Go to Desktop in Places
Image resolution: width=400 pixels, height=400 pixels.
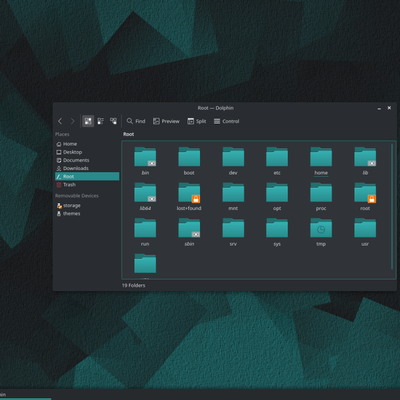click(87, 152)
